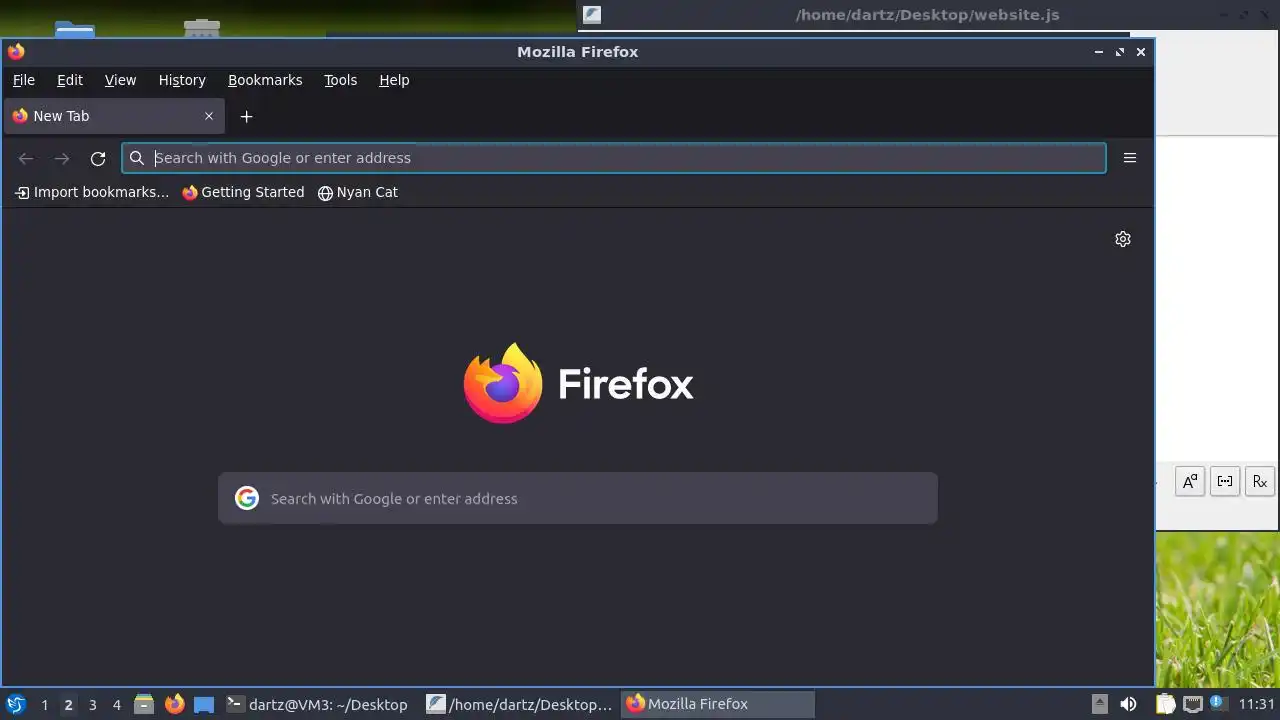Viewport: 1280px width, 720px height.
Task: Toggle match case in website.js editor
Action: click(x=1190, y=481)
